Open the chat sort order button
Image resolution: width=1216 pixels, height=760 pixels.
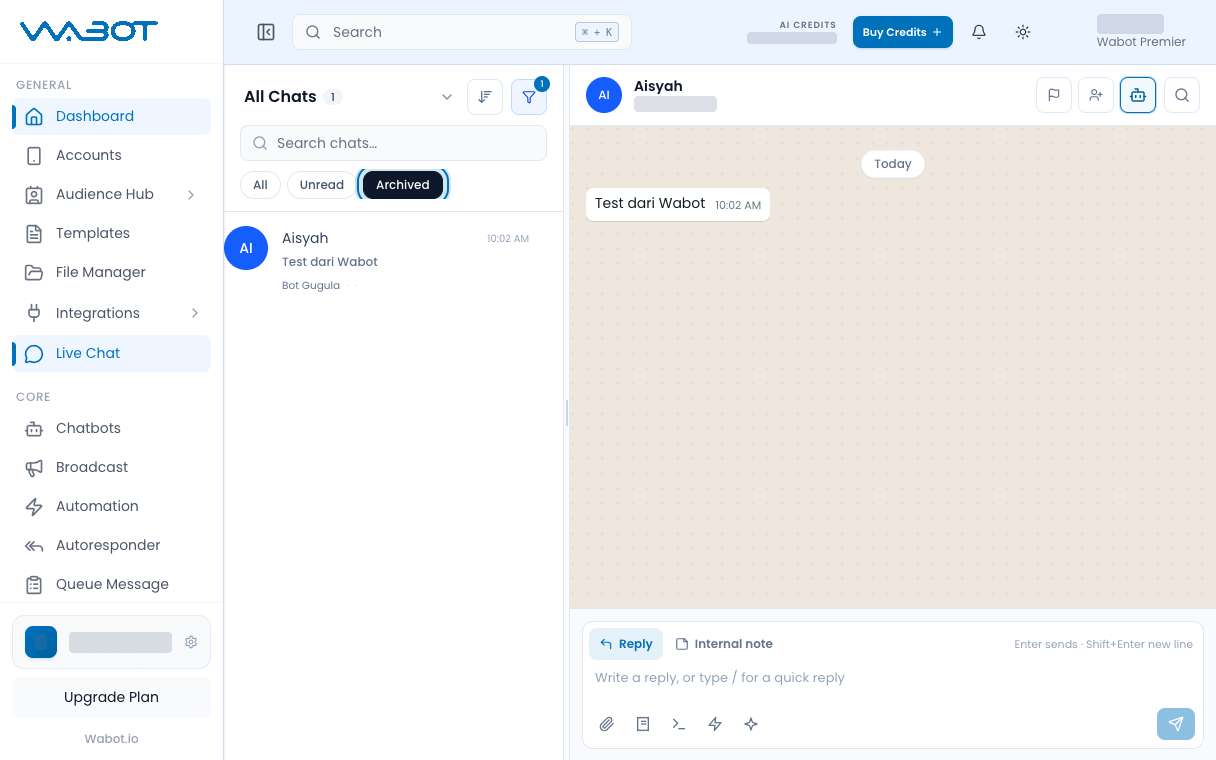pos(485,97)
